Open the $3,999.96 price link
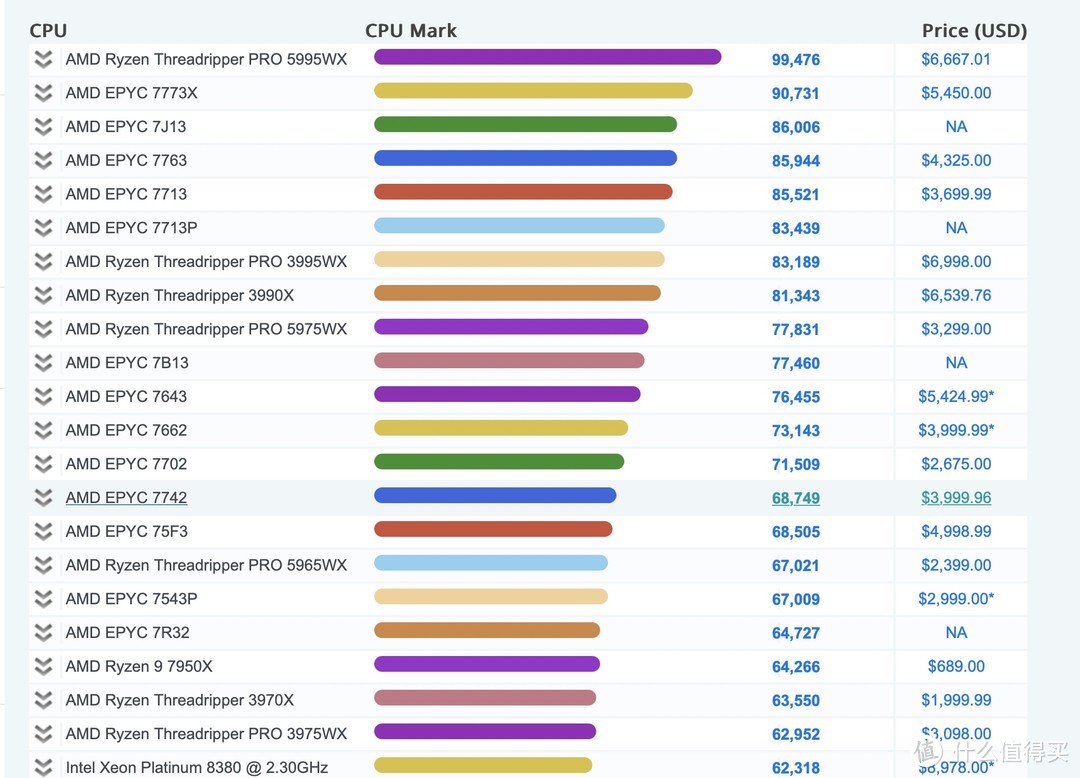This screenshot has height=778, width=1080. (x=955, y=497)
